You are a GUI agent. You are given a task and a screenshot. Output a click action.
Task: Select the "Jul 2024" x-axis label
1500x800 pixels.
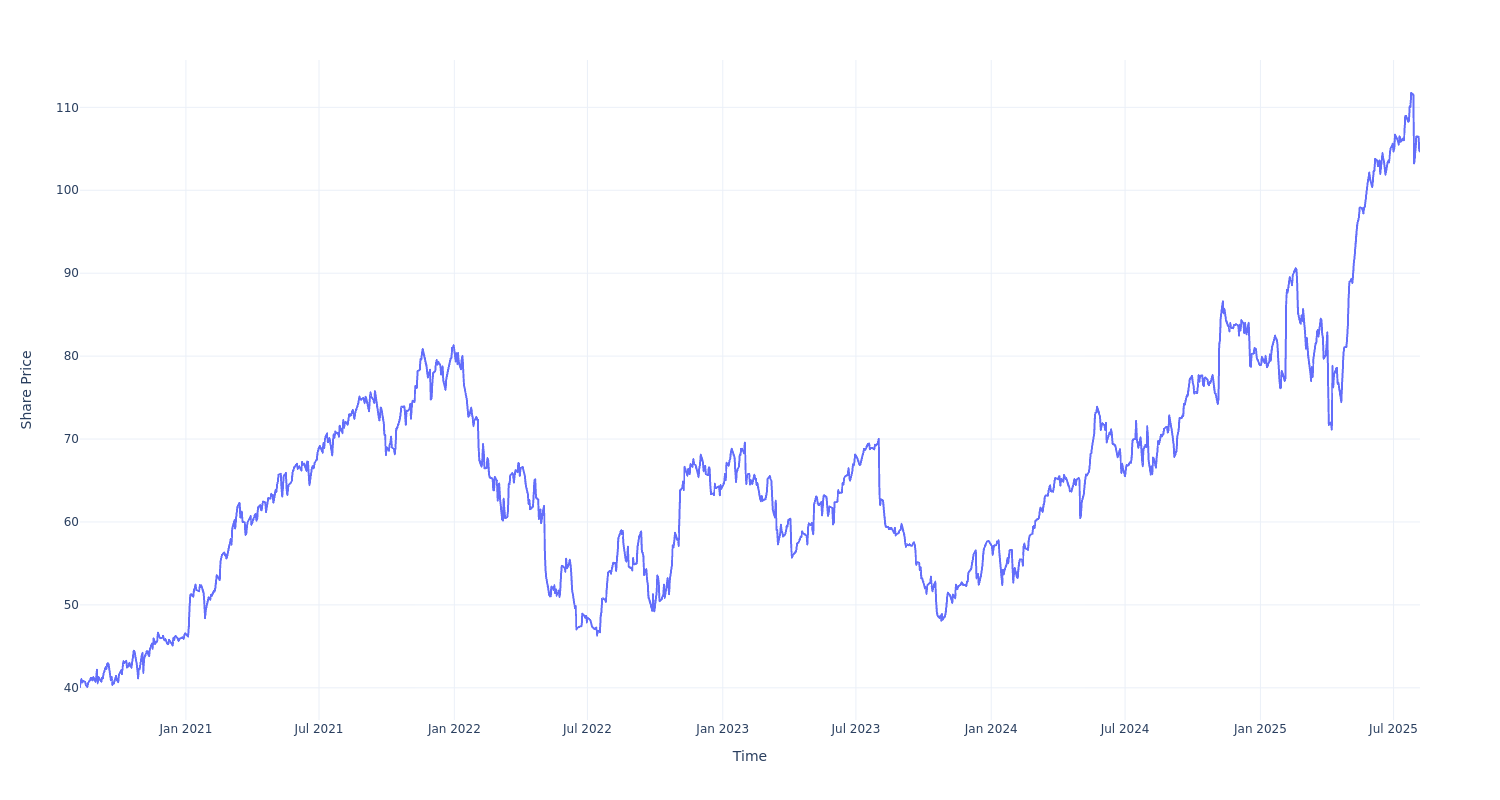coord(1124,729)
